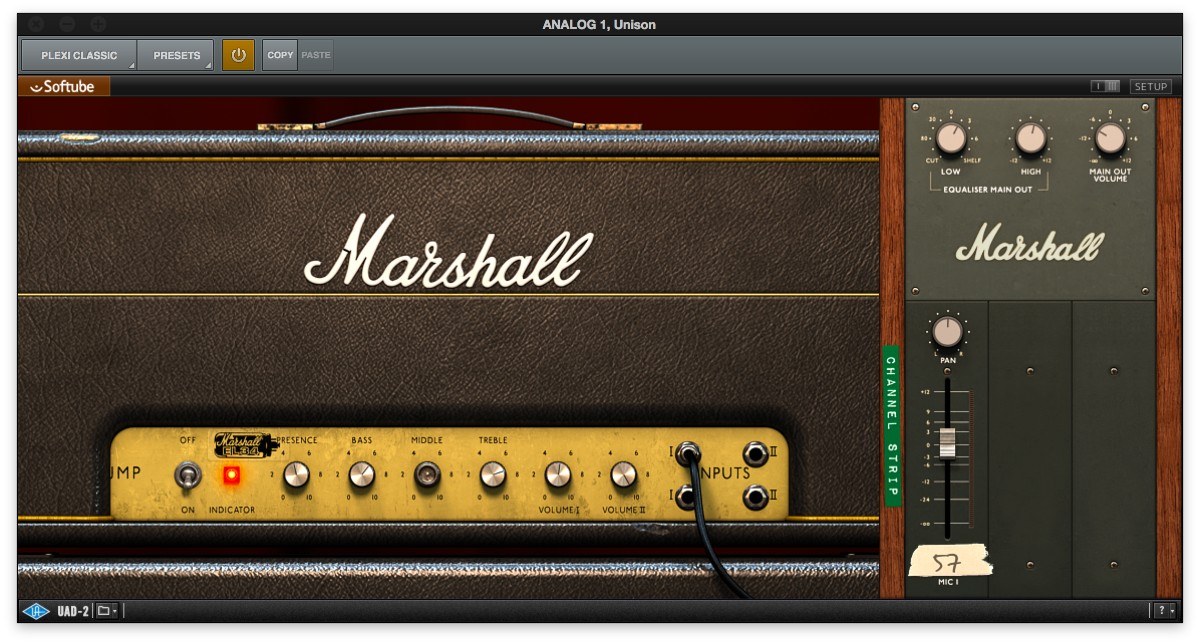Open the PLEXI CLASSIC plugin dropdown
1200x644 pixels.
pyautogui.click(x=79, y=55)
